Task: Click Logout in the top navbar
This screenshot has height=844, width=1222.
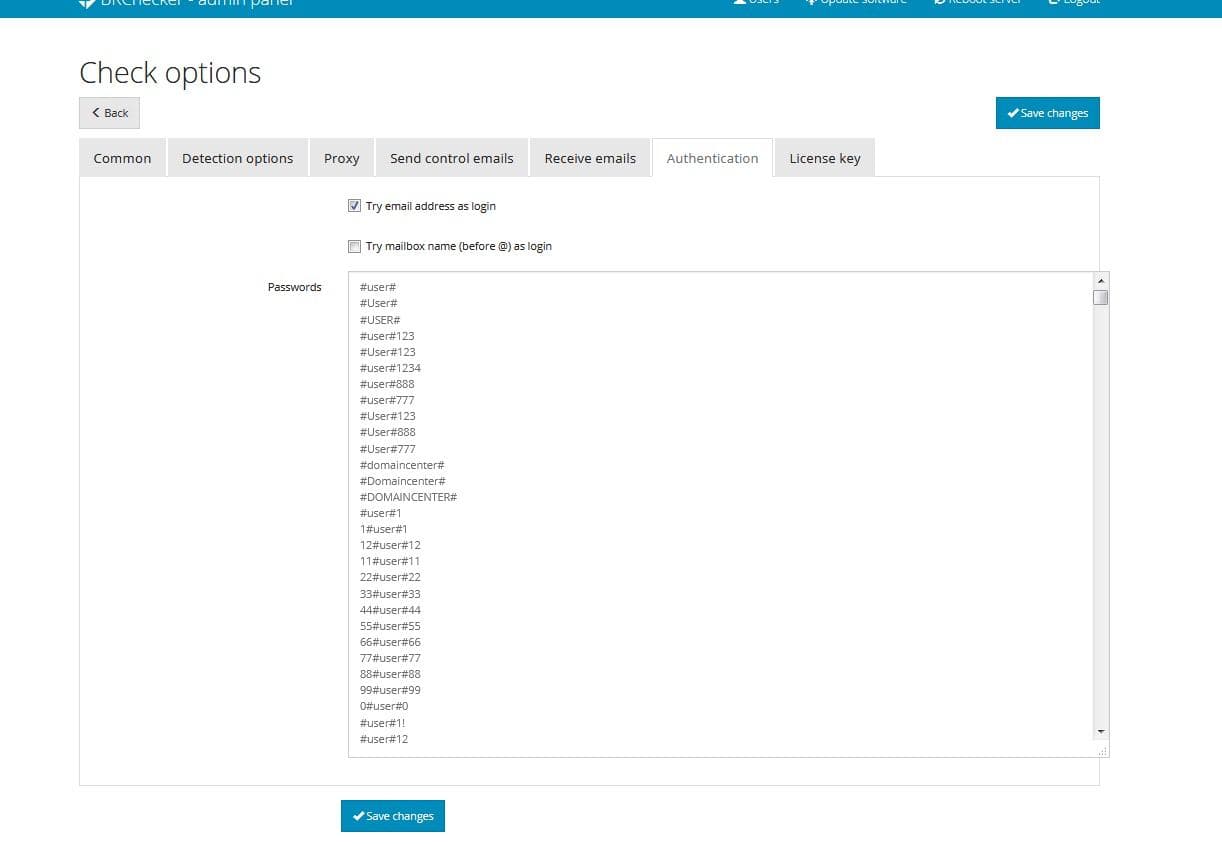Action: tap(1074, 2)
